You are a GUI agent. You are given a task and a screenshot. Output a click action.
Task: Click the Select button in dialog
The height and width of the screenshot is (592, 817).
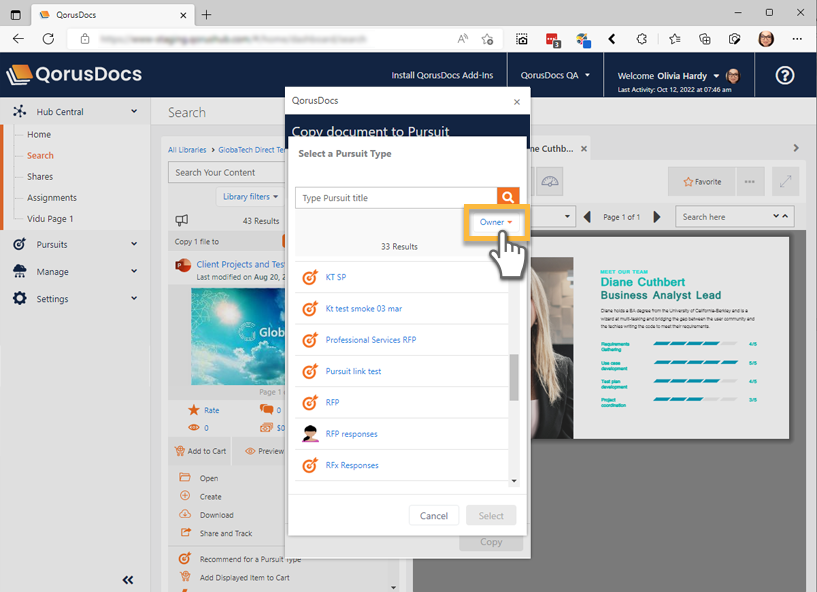(491, 515)
